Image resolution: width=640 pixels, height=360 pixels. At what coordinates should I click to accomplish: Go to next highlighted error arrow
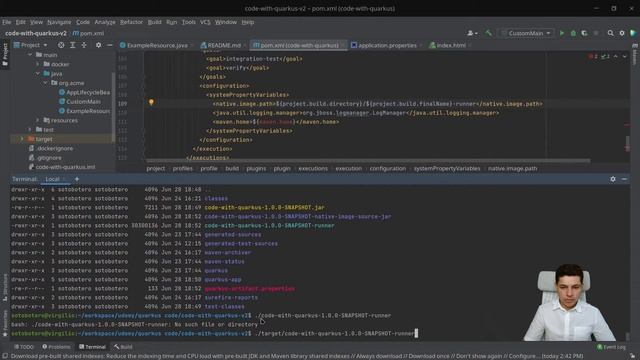coord(624,56)
